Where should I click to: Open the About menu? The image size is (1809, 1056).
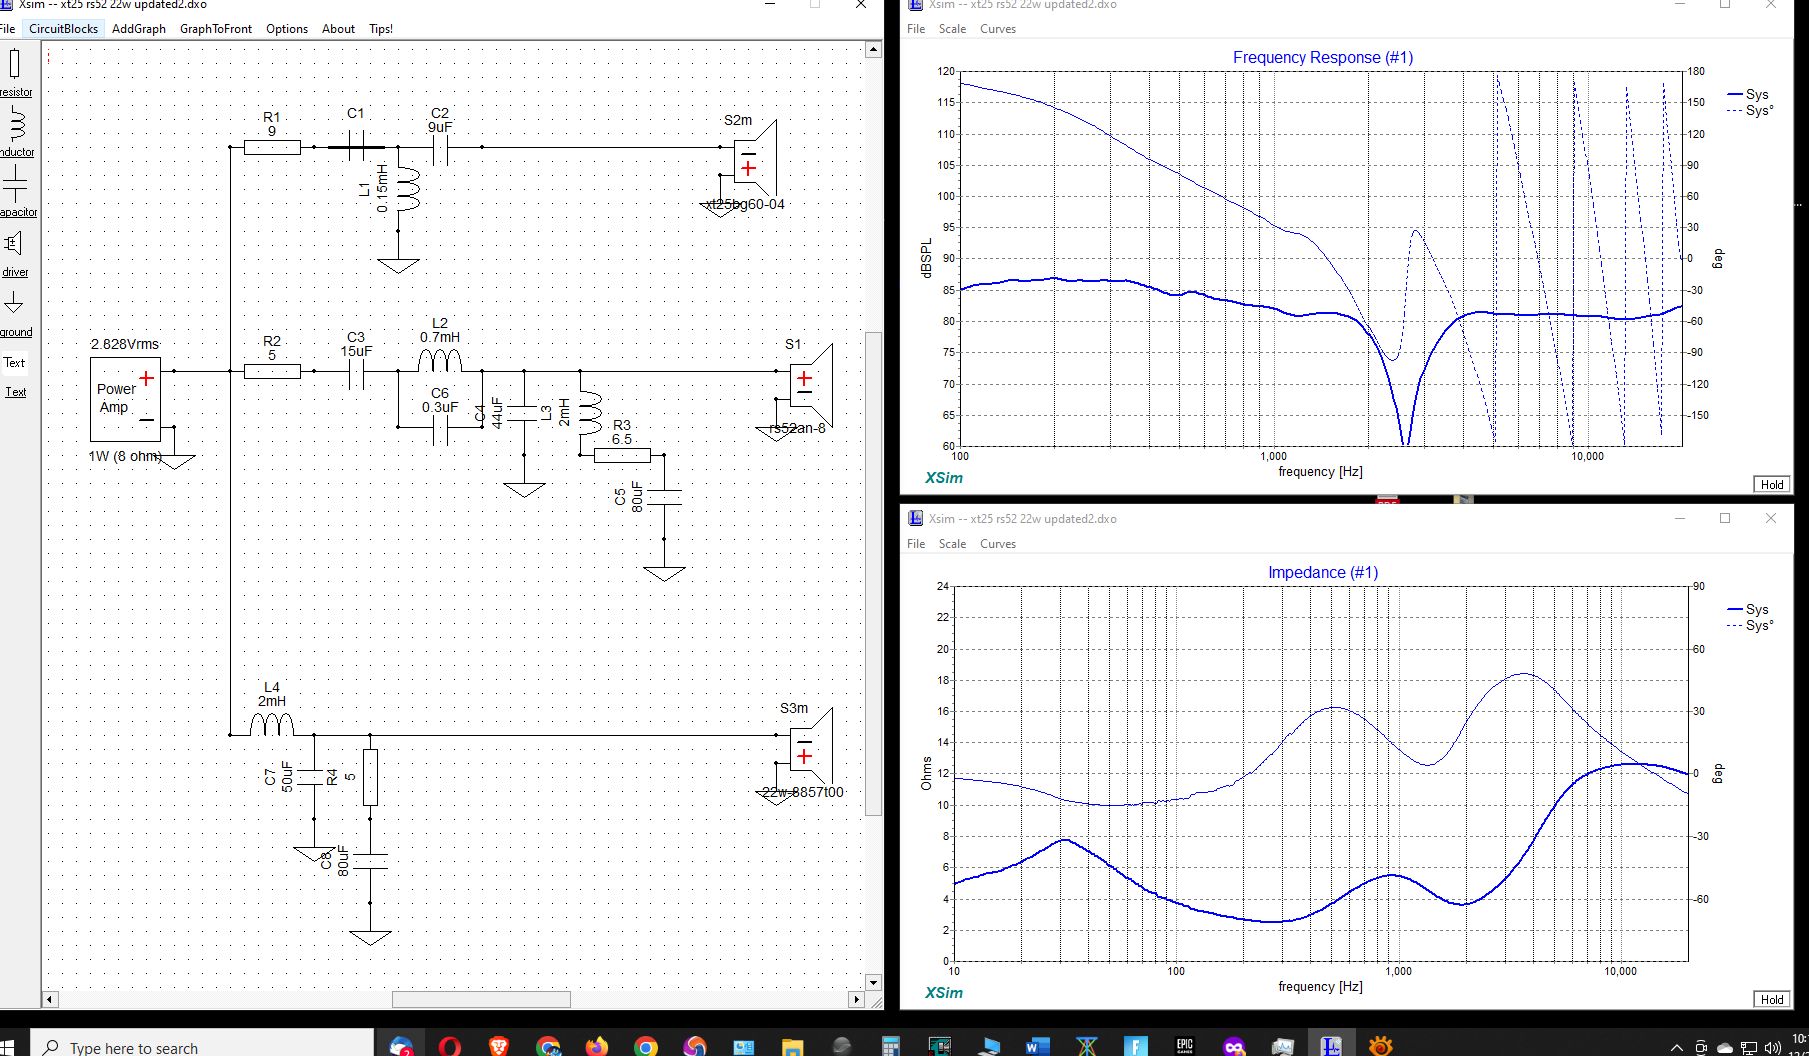click(x=338, y=29)
